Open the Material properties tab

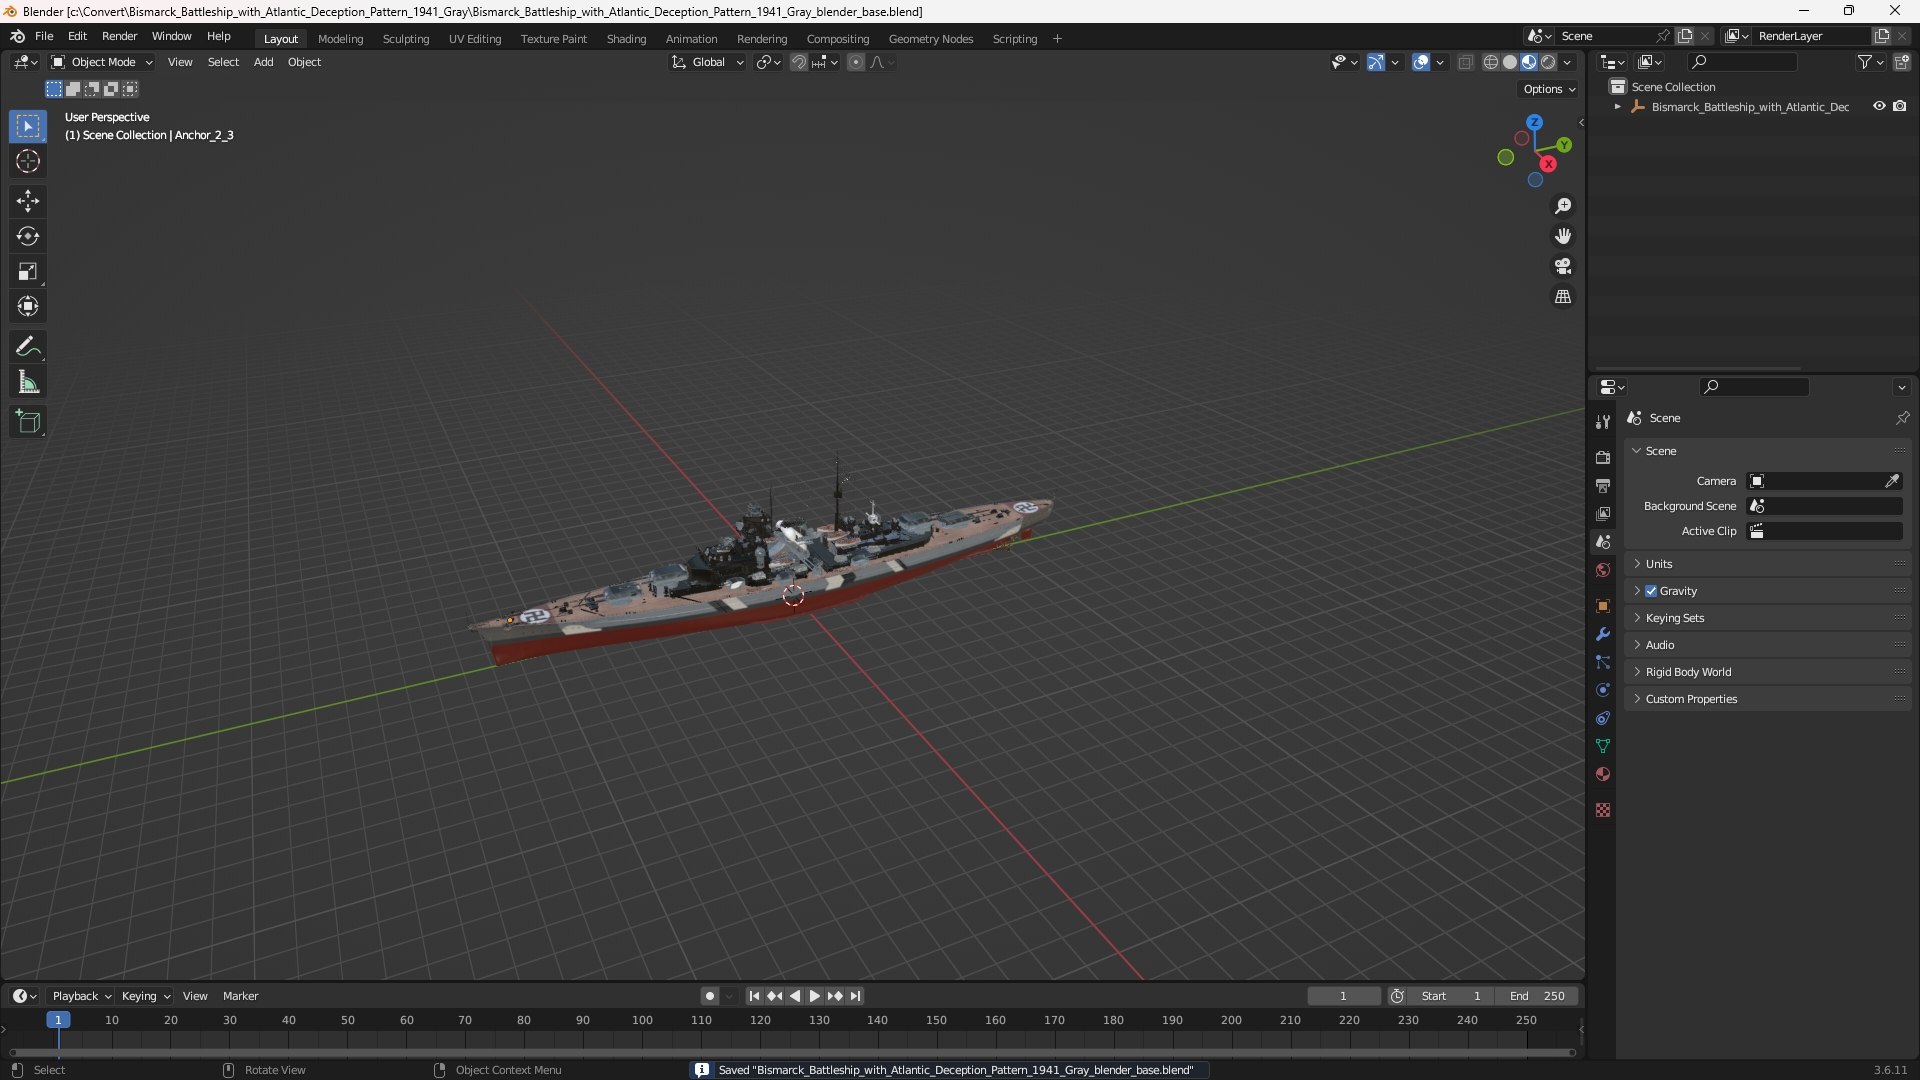(x=1603, y=774)
